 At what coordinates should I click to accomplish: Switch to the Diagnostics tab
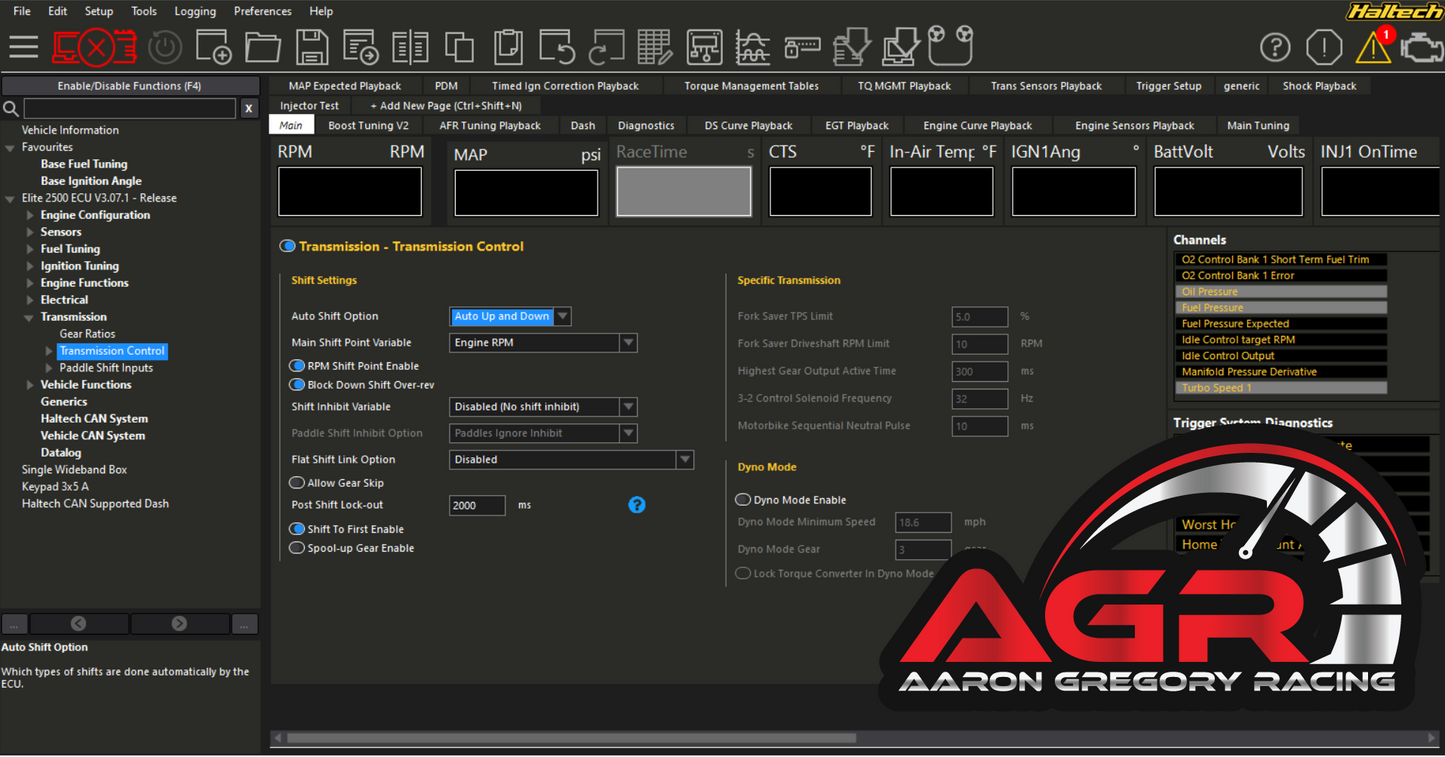[646, 125]
